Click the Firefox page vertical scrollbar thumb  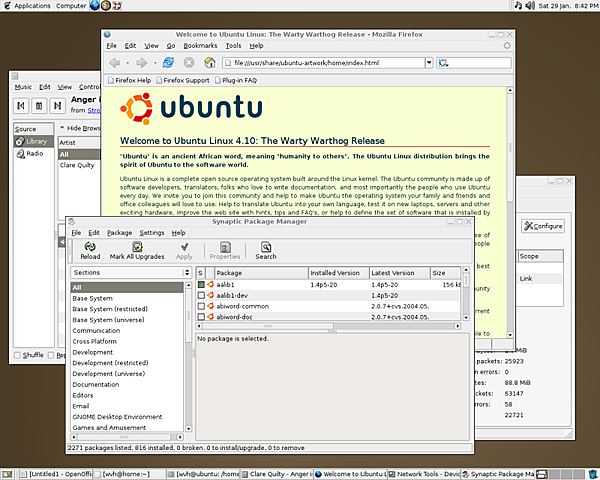(510, 147)
